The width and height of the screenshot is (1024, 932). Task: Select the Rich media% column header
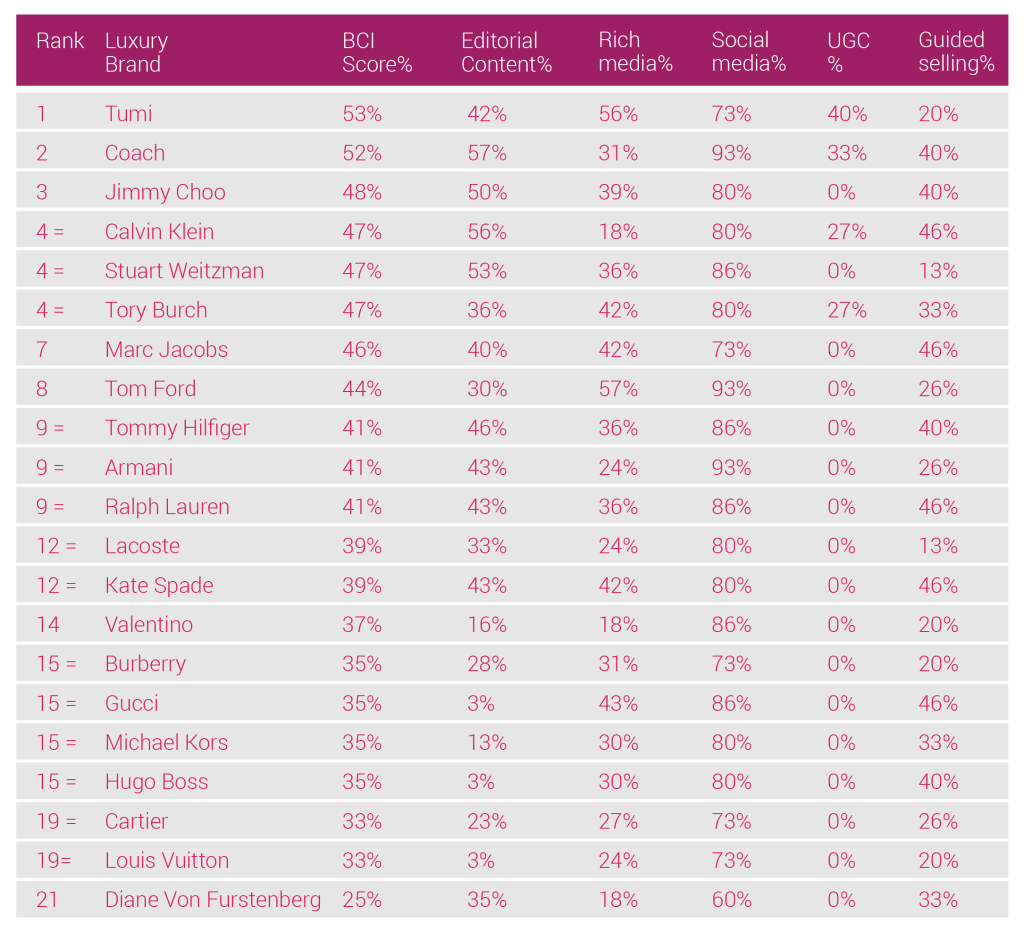[x=635, y=52]
